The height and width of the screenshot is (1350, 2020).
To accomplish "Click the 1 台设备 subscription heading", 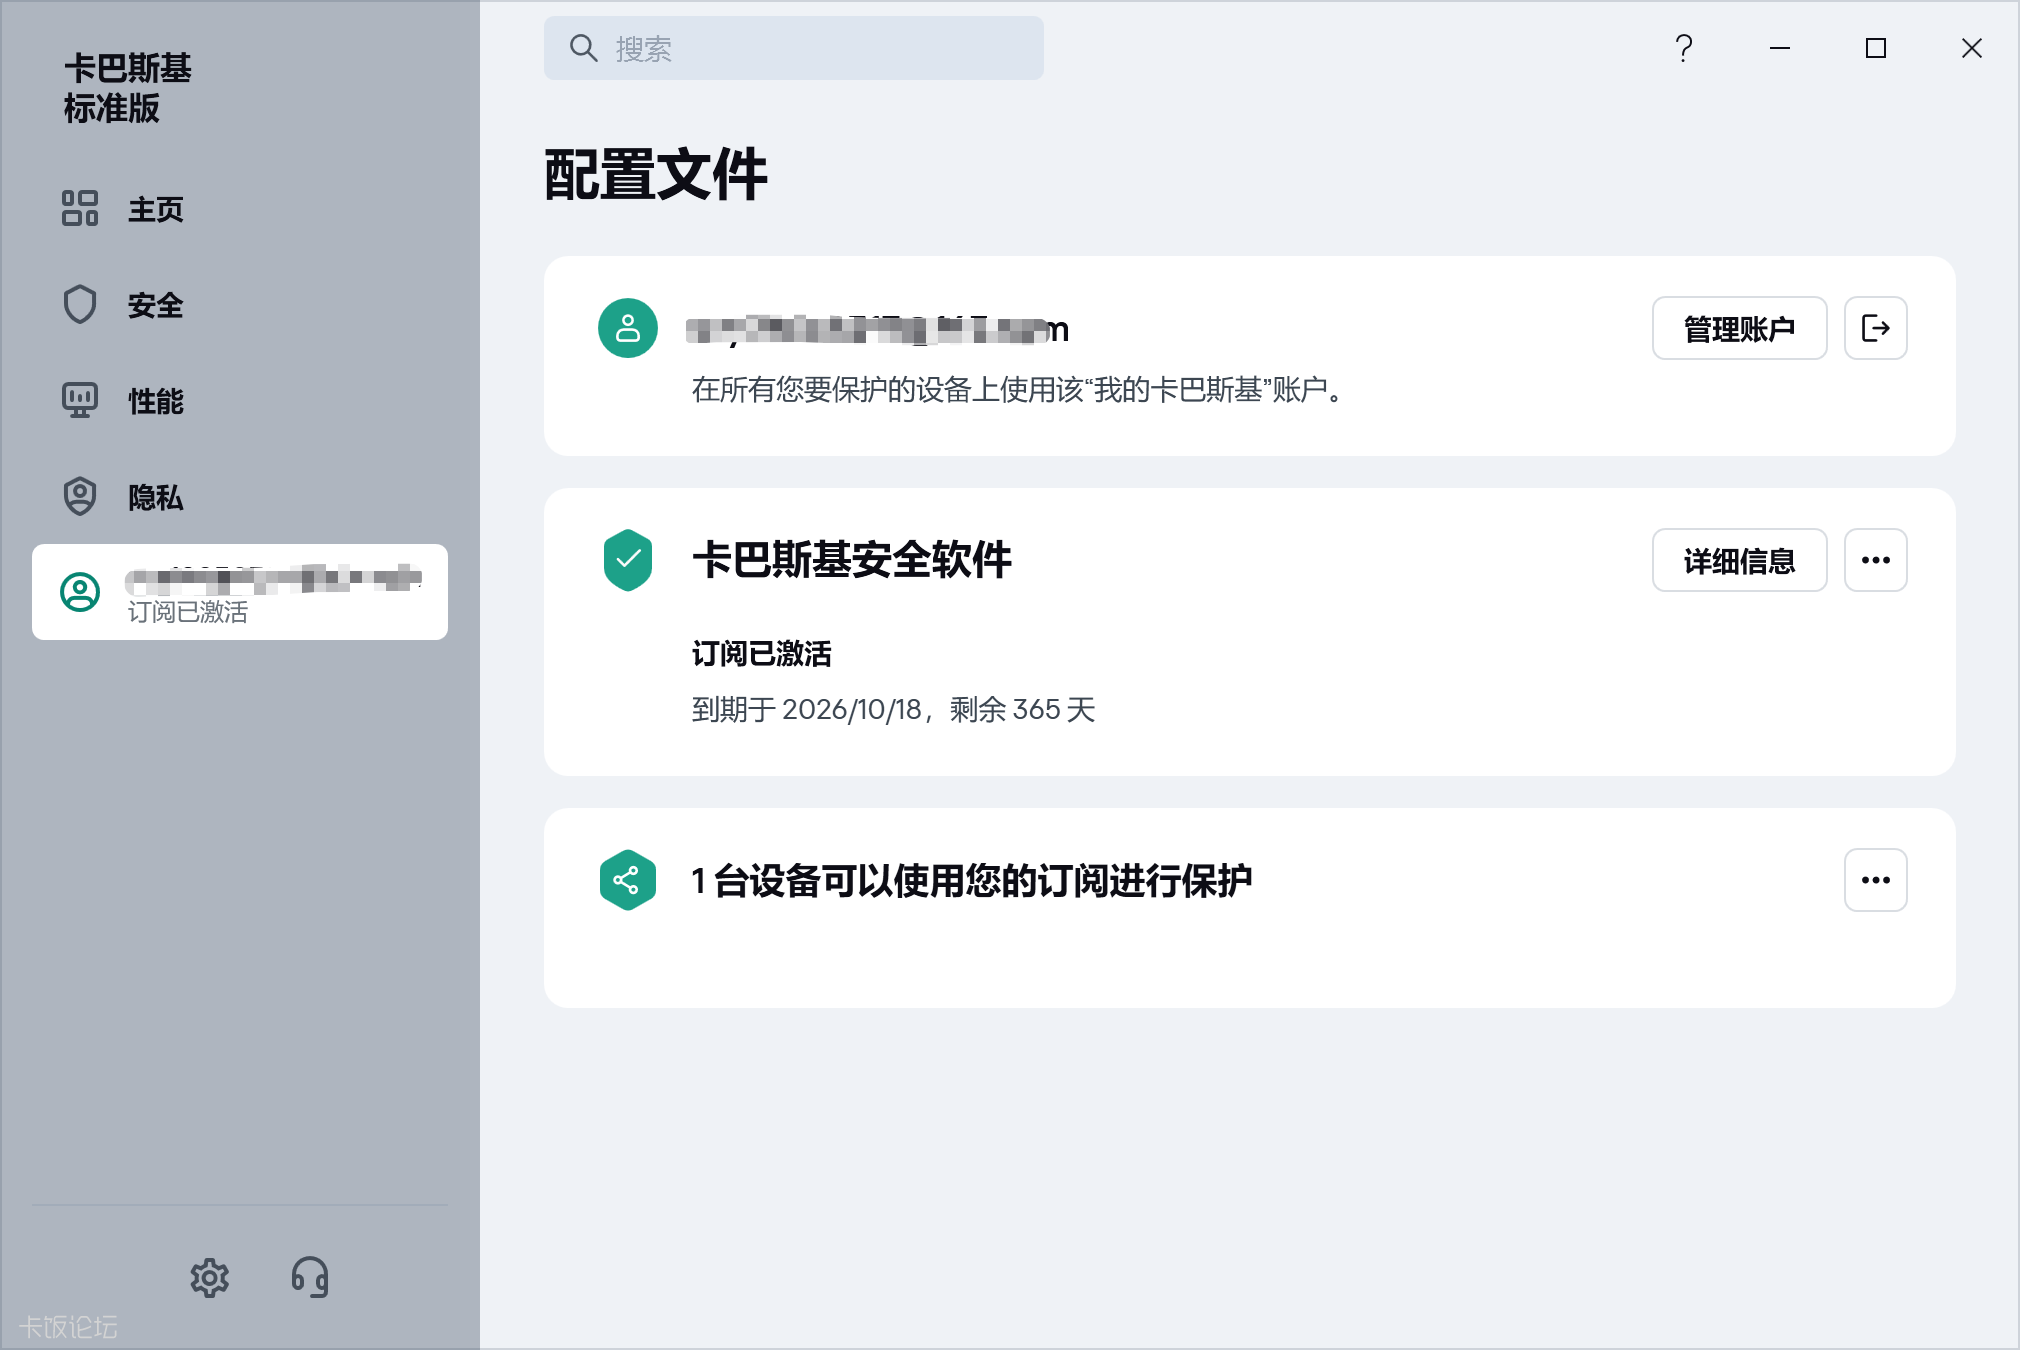I will [971, 881].
